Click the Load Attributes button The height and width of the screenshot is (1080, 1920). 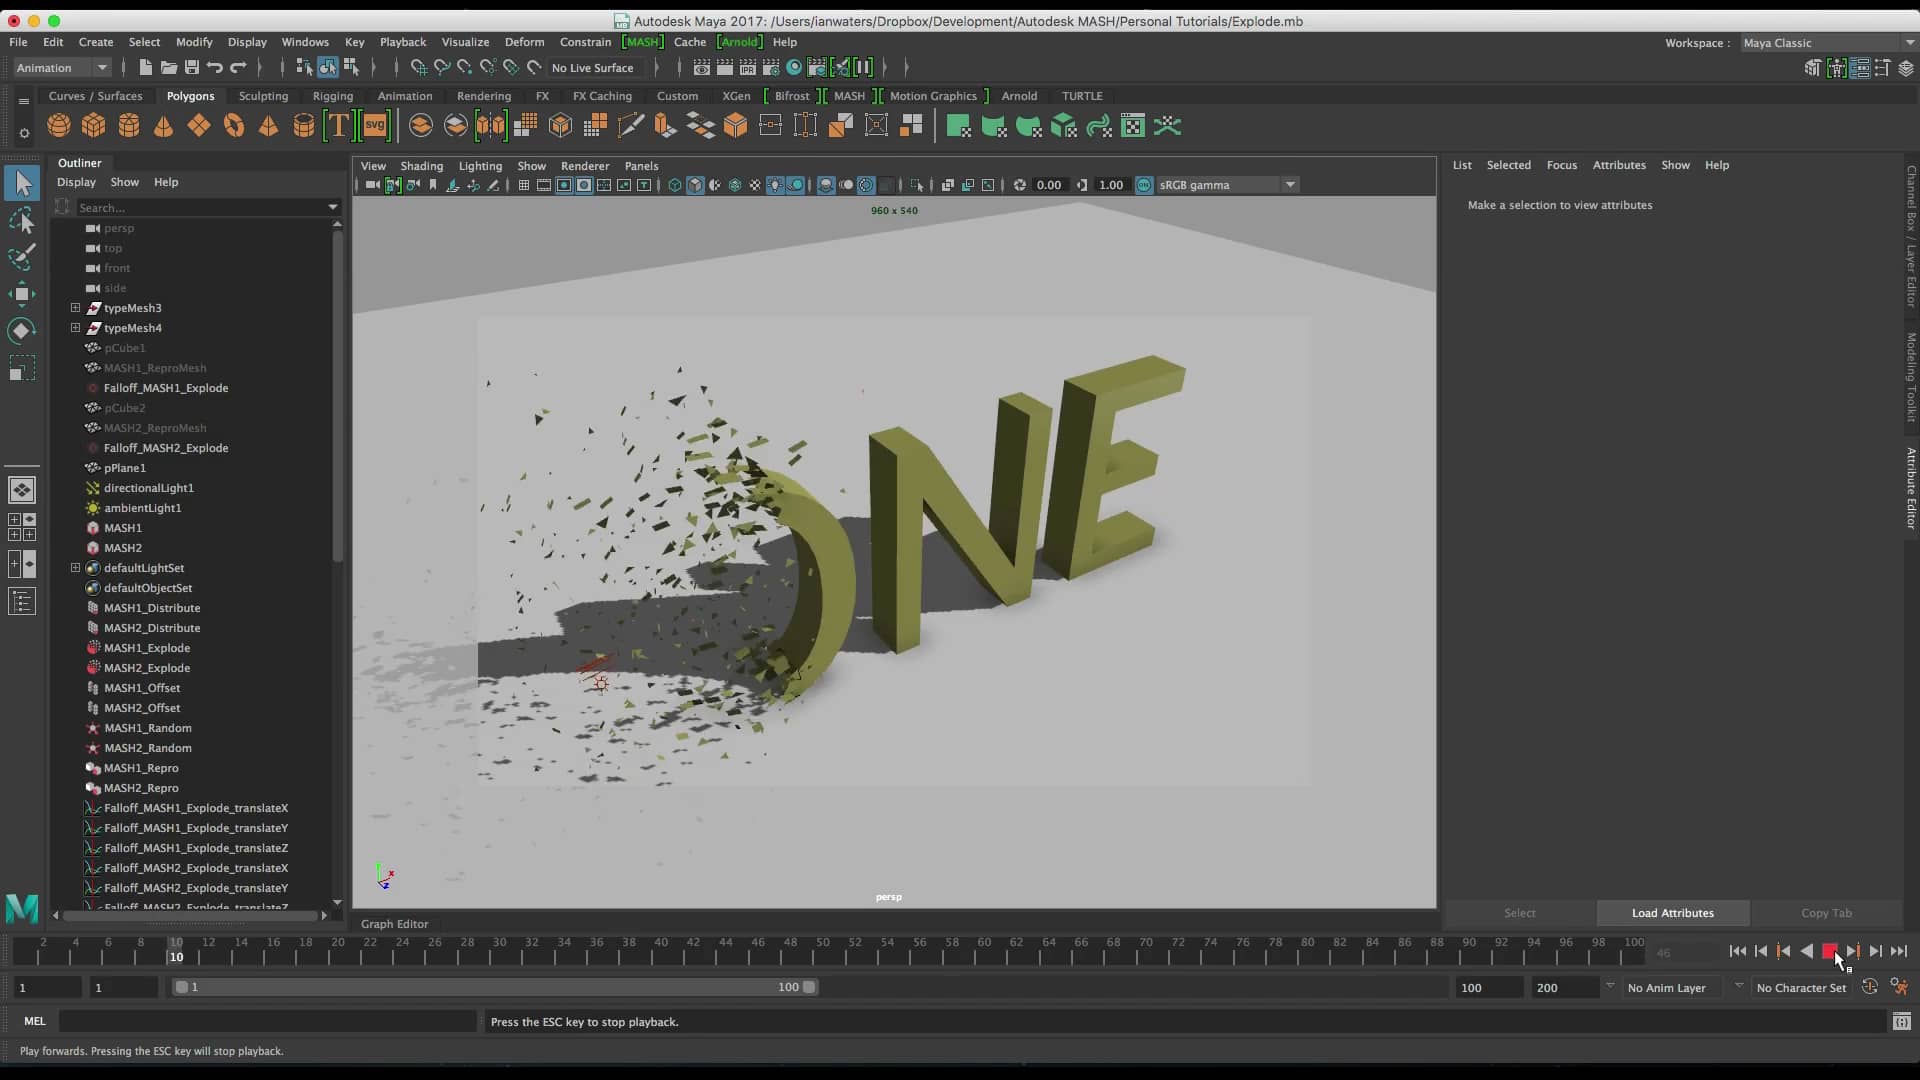pyautogui.click(x=1673, y=913)
